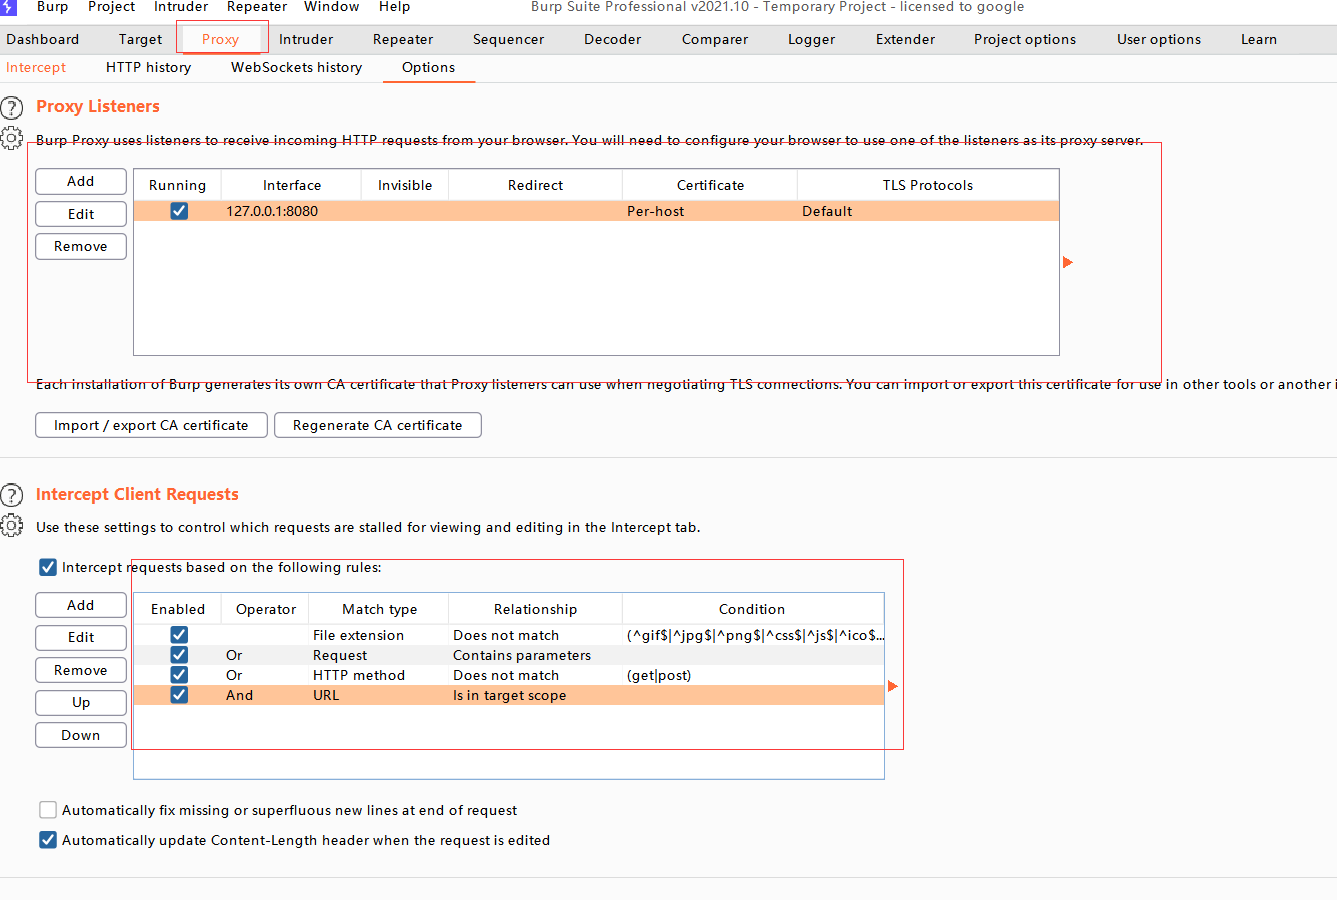The image size is (1337, 900).
Task: Select the 127.0.0.1:8080 interface cell
Action: point(291,211)
